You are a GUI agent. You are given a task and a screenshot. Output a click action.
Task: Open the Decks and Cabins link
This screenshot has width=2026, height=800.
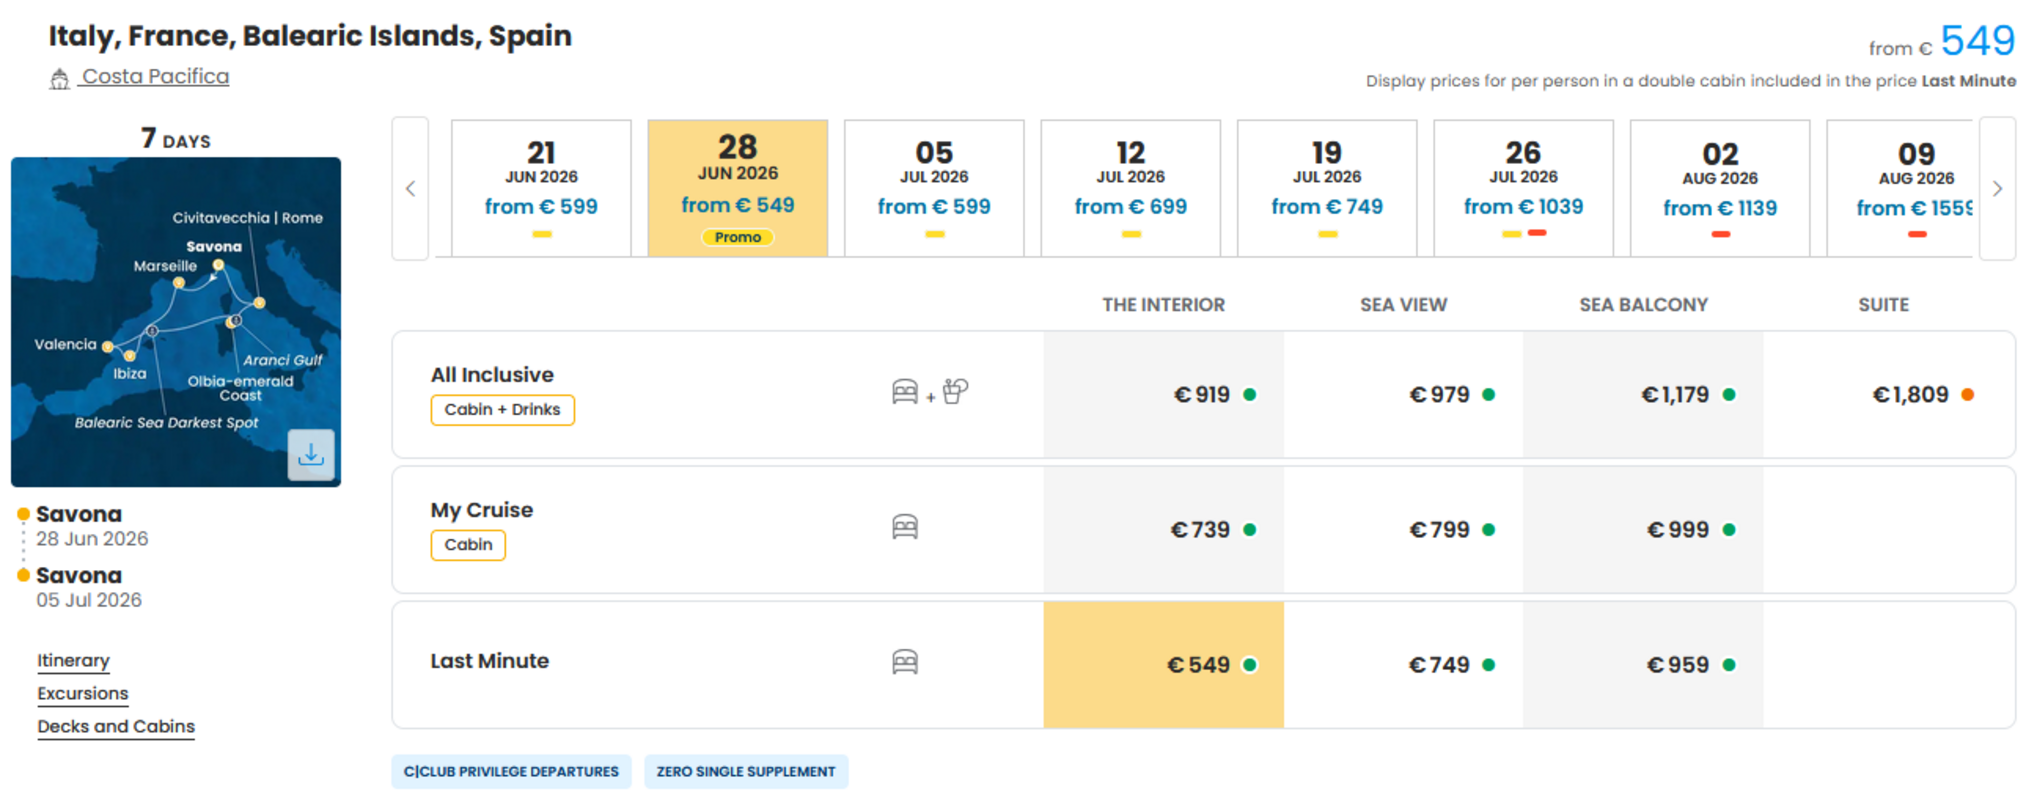click(116, 727)
